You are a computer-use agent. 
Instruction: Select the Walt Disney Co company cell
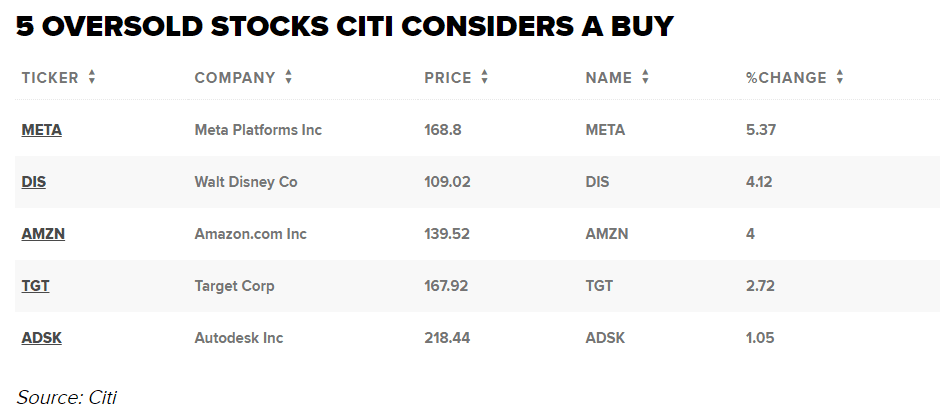[246, 182]
